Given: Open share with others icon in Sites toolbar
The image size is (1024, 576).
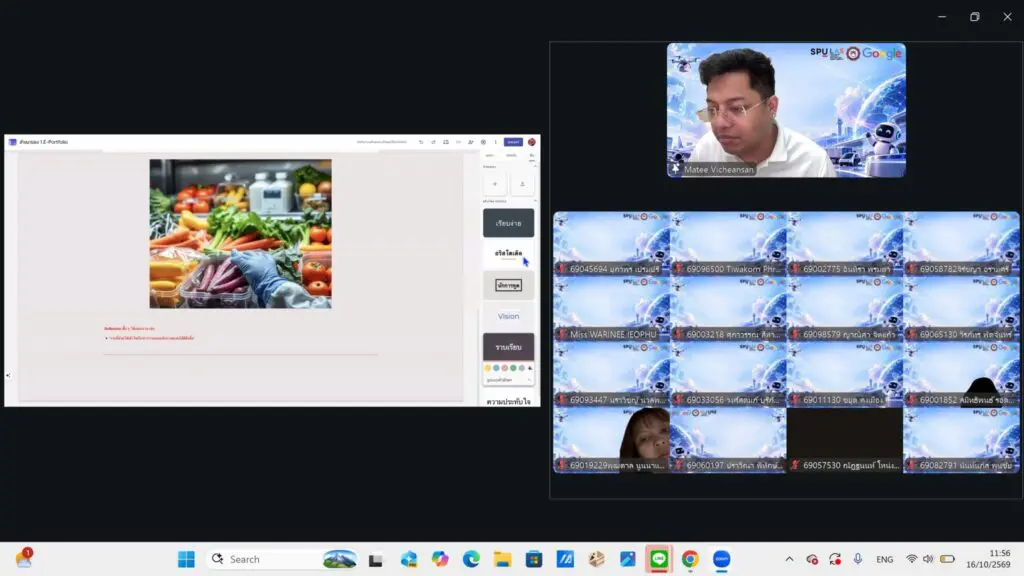Looking at the screenshot, I should [471, 142].
